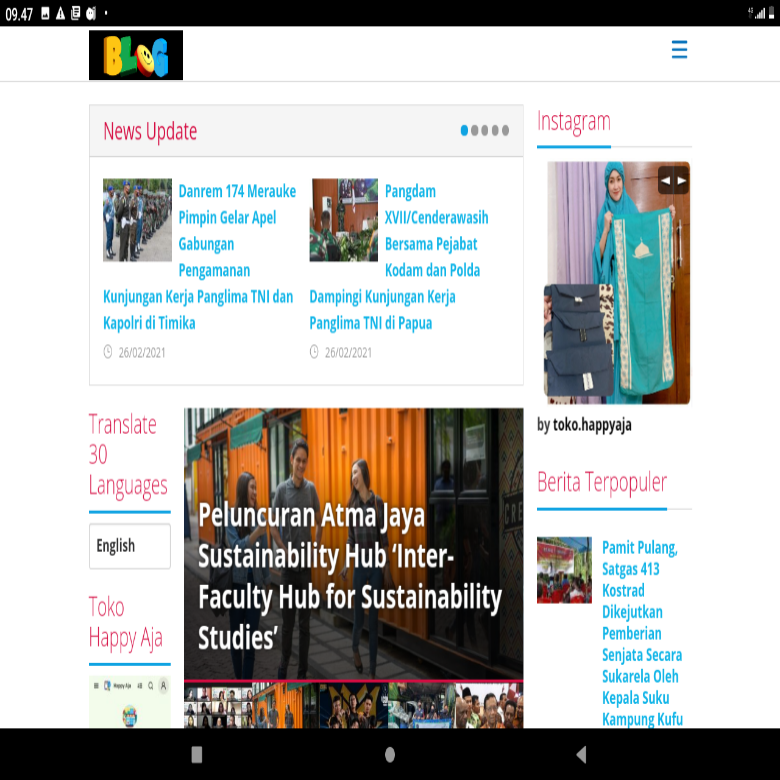Screen dimensions: 780x780
Task: Click clock icon under Pangdam article
Action: tap(314, 352)
